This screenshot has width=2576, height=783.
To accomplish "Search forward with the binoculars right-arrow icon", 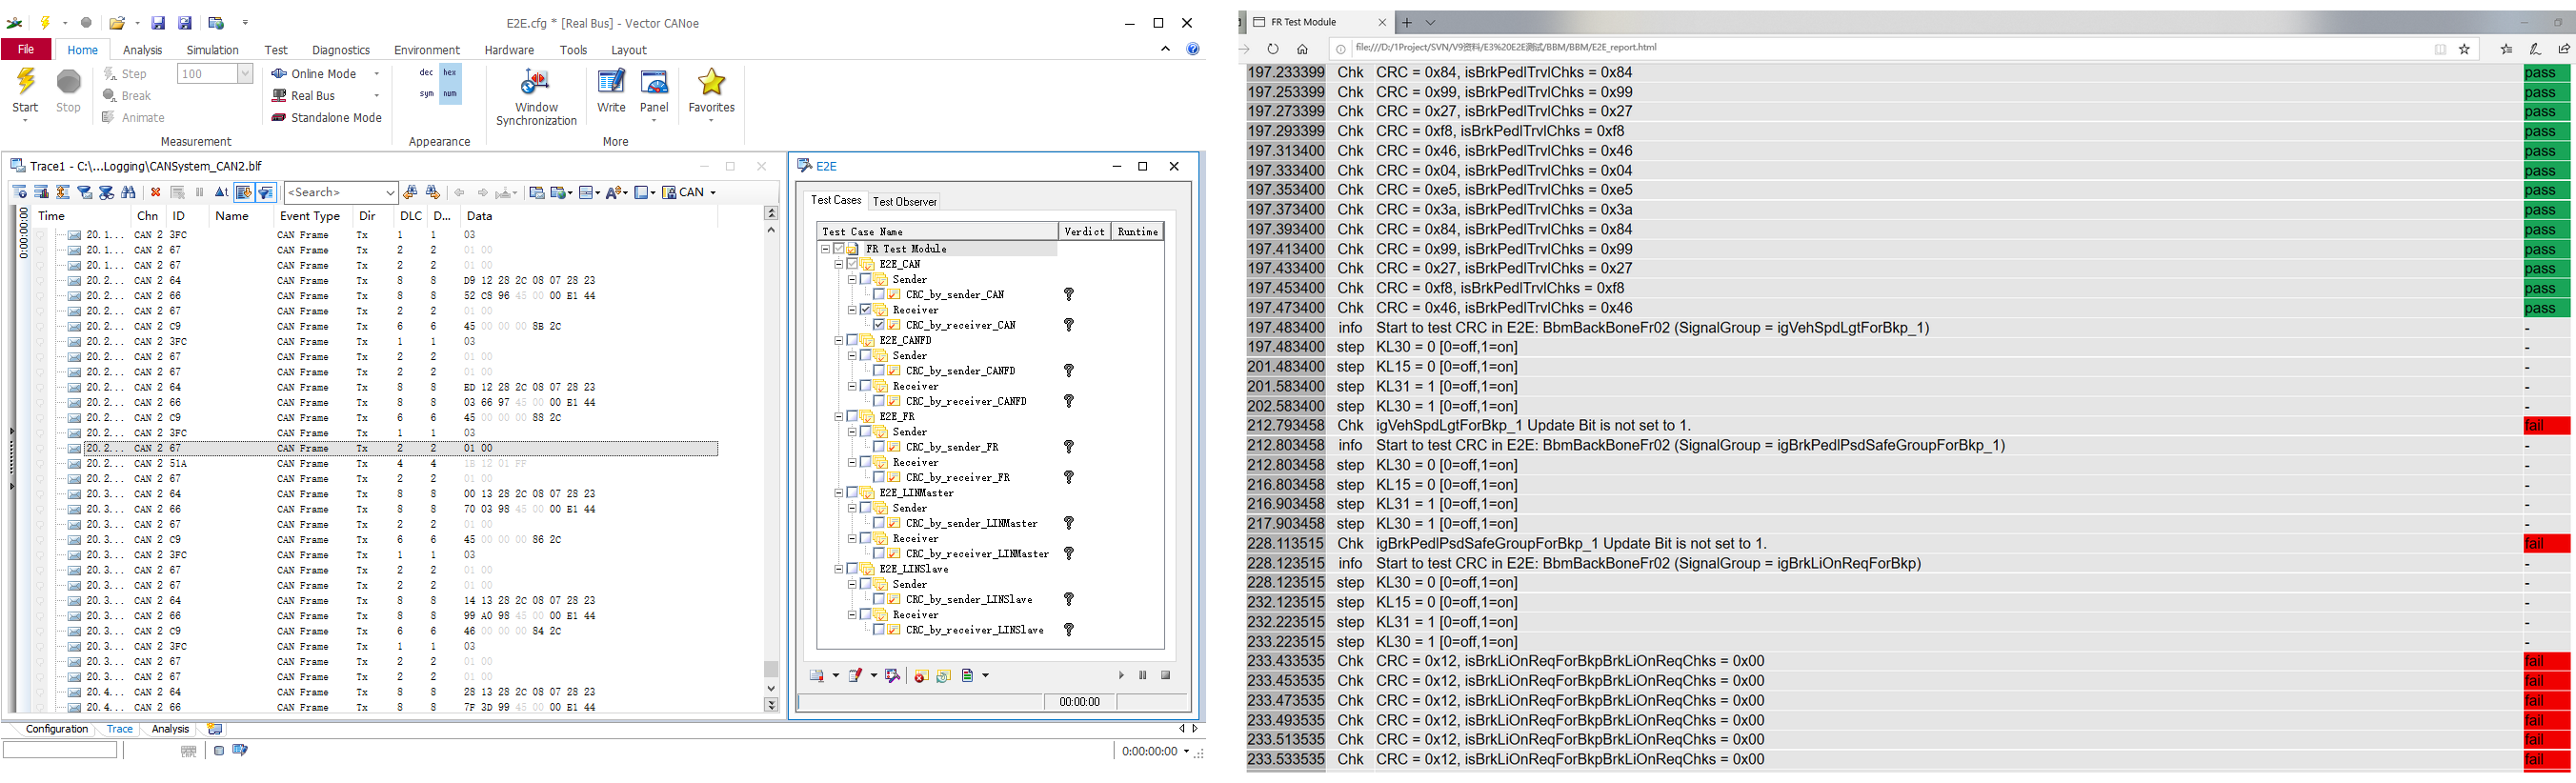I will pos(432,192).
